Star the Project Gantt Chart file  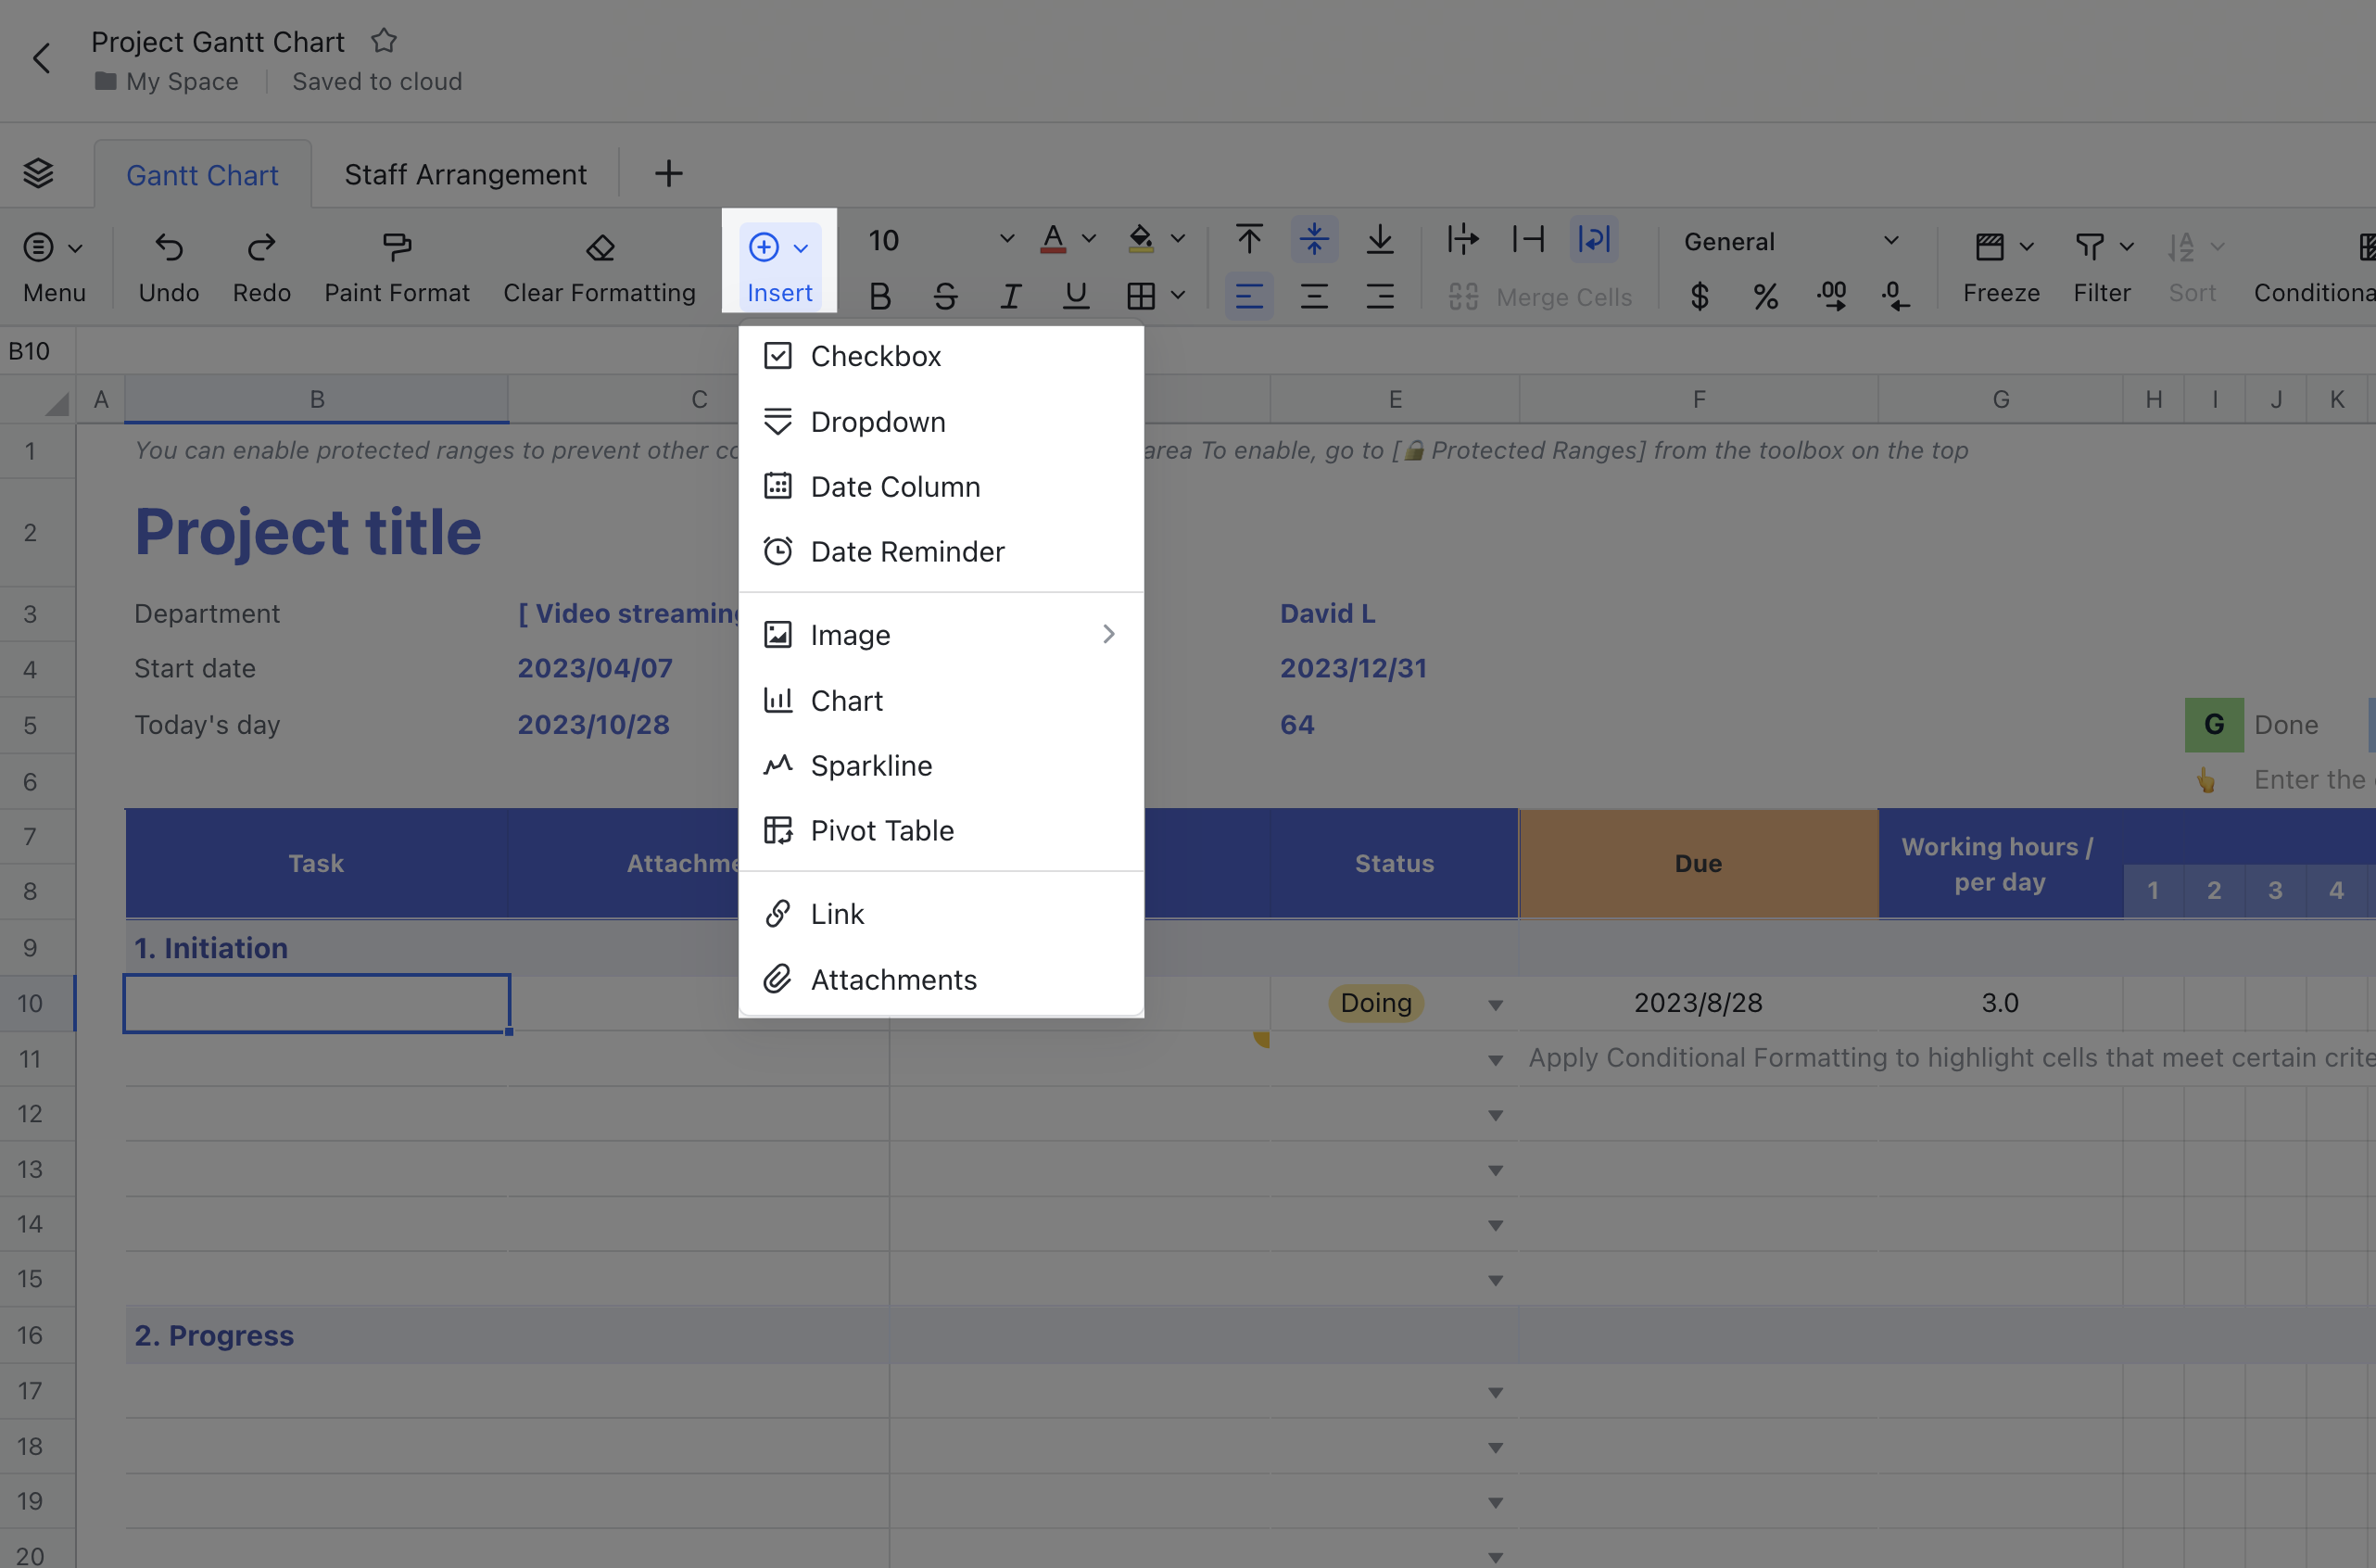click(x=384, y=41)
